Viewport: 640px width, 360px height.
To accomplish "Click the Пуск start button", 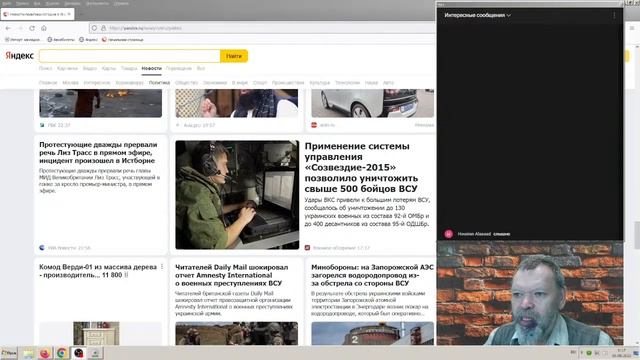I will pos(9,353).
